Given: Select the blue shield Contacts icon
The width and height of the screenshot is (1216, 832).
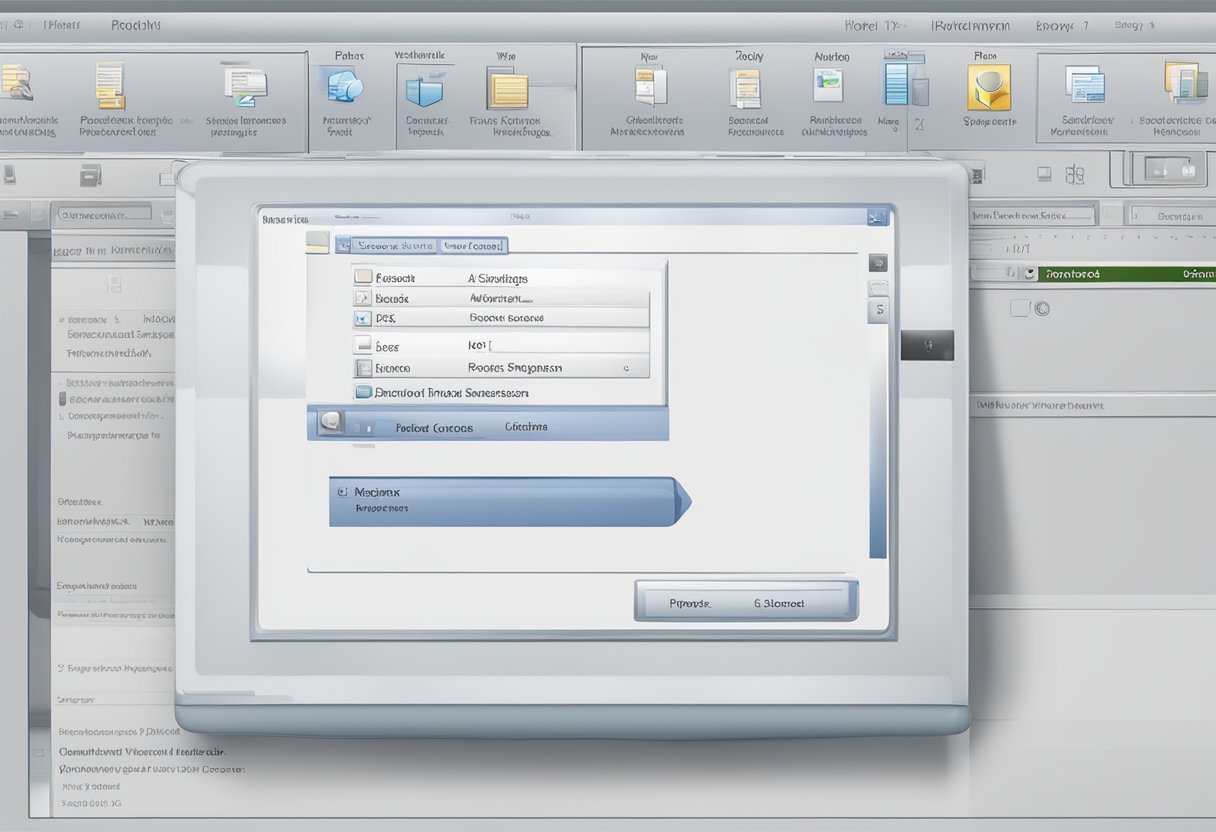Looking at the screenshot, I should (345, 90).
